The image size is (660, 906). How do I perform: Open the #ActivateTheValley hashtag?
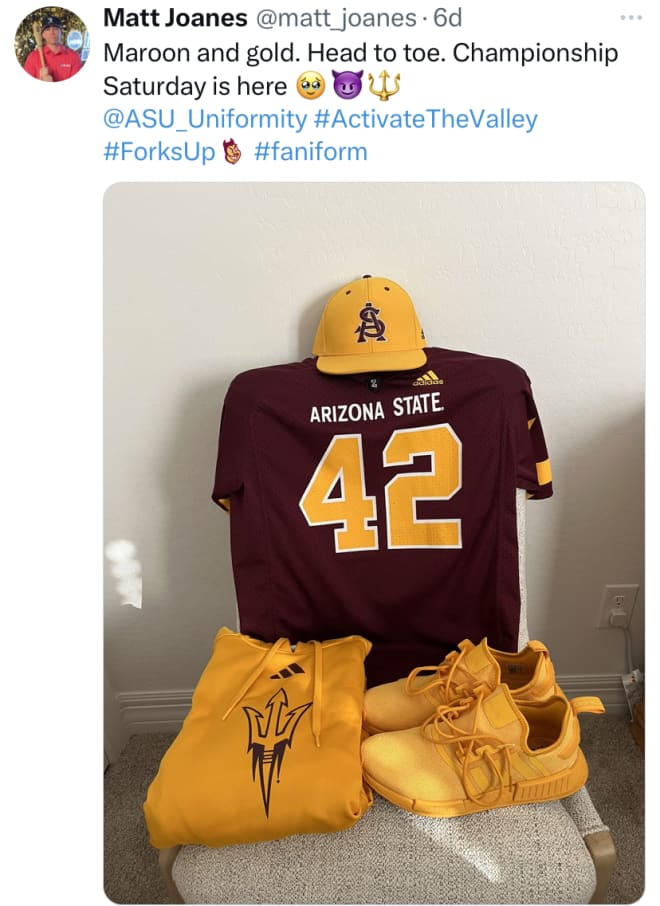point(425,120)
